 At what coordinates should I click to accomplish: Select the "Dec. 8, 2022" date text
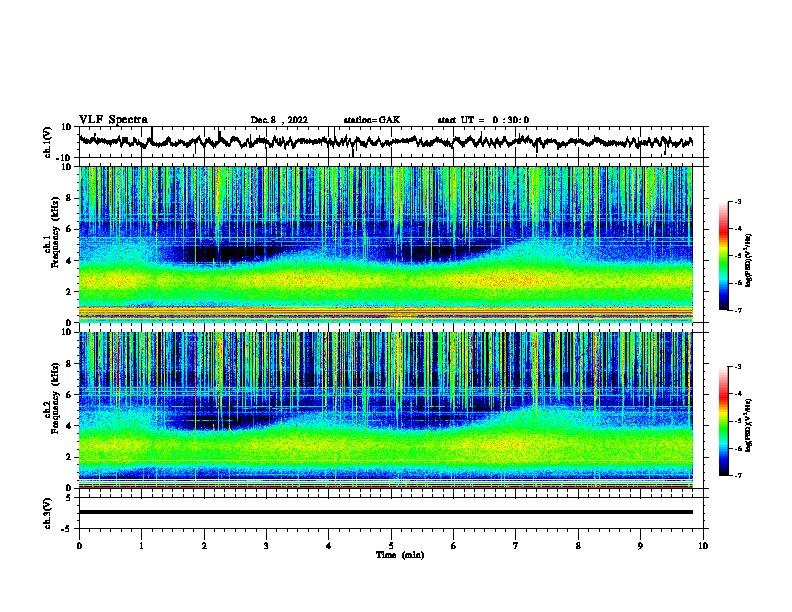click(x=279, y=120)
